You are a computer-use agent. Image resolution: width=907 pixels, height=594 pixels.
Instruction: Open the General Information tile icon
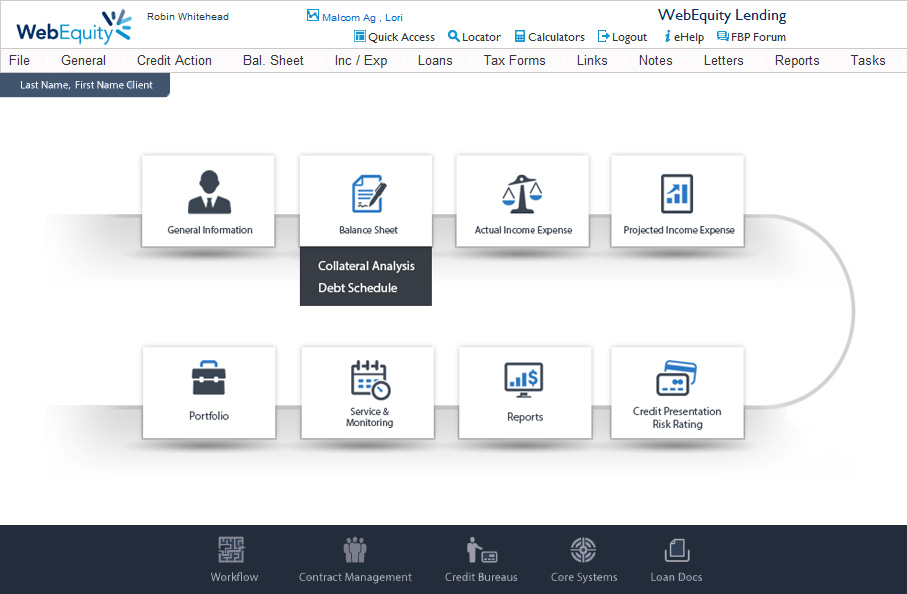click(209, 191)
